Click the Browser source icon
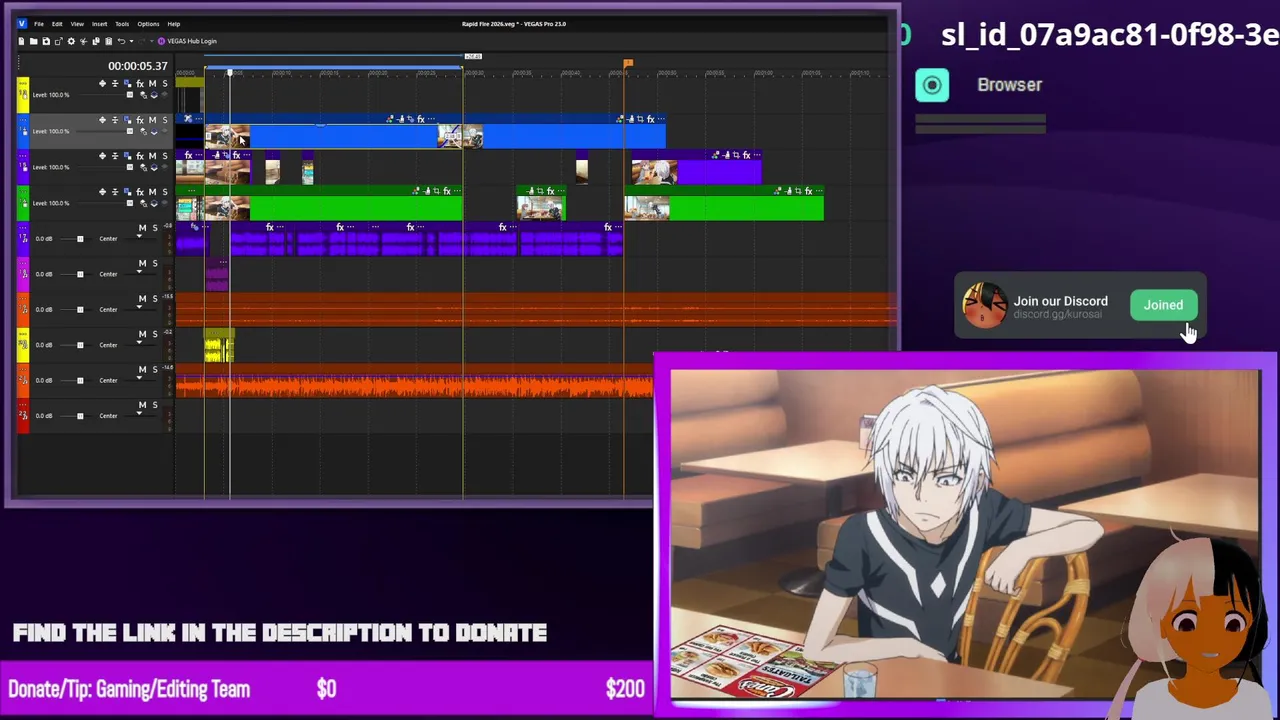Screen dimensions: 1280x720 click(x=932, y=85)
